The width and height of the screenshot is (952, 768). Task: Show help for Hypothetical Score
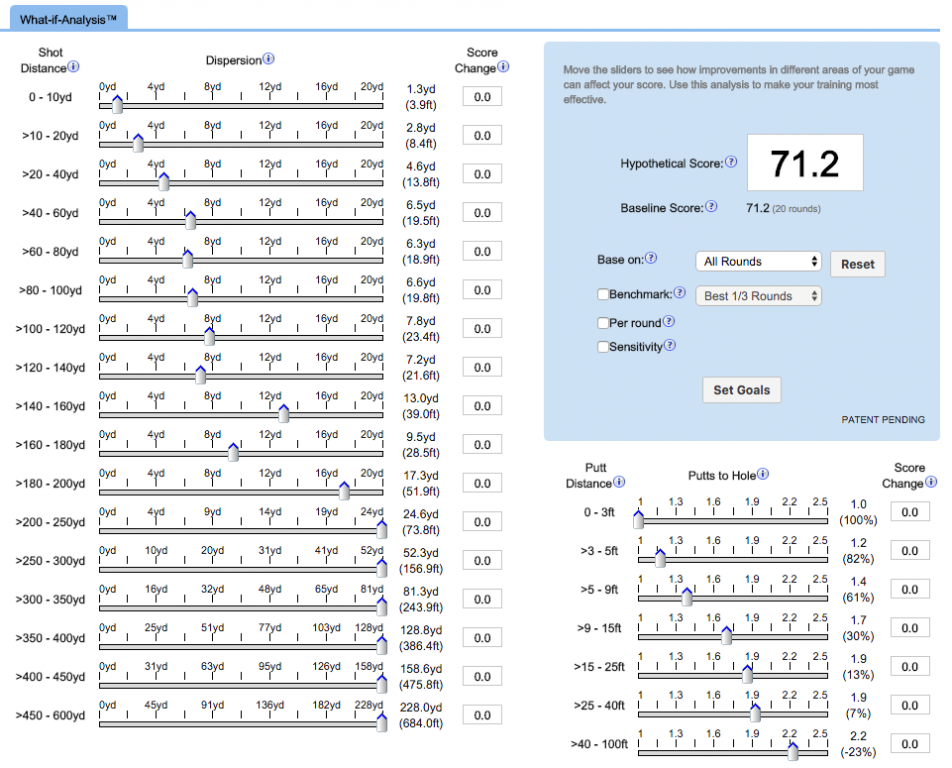pos(731,161)
